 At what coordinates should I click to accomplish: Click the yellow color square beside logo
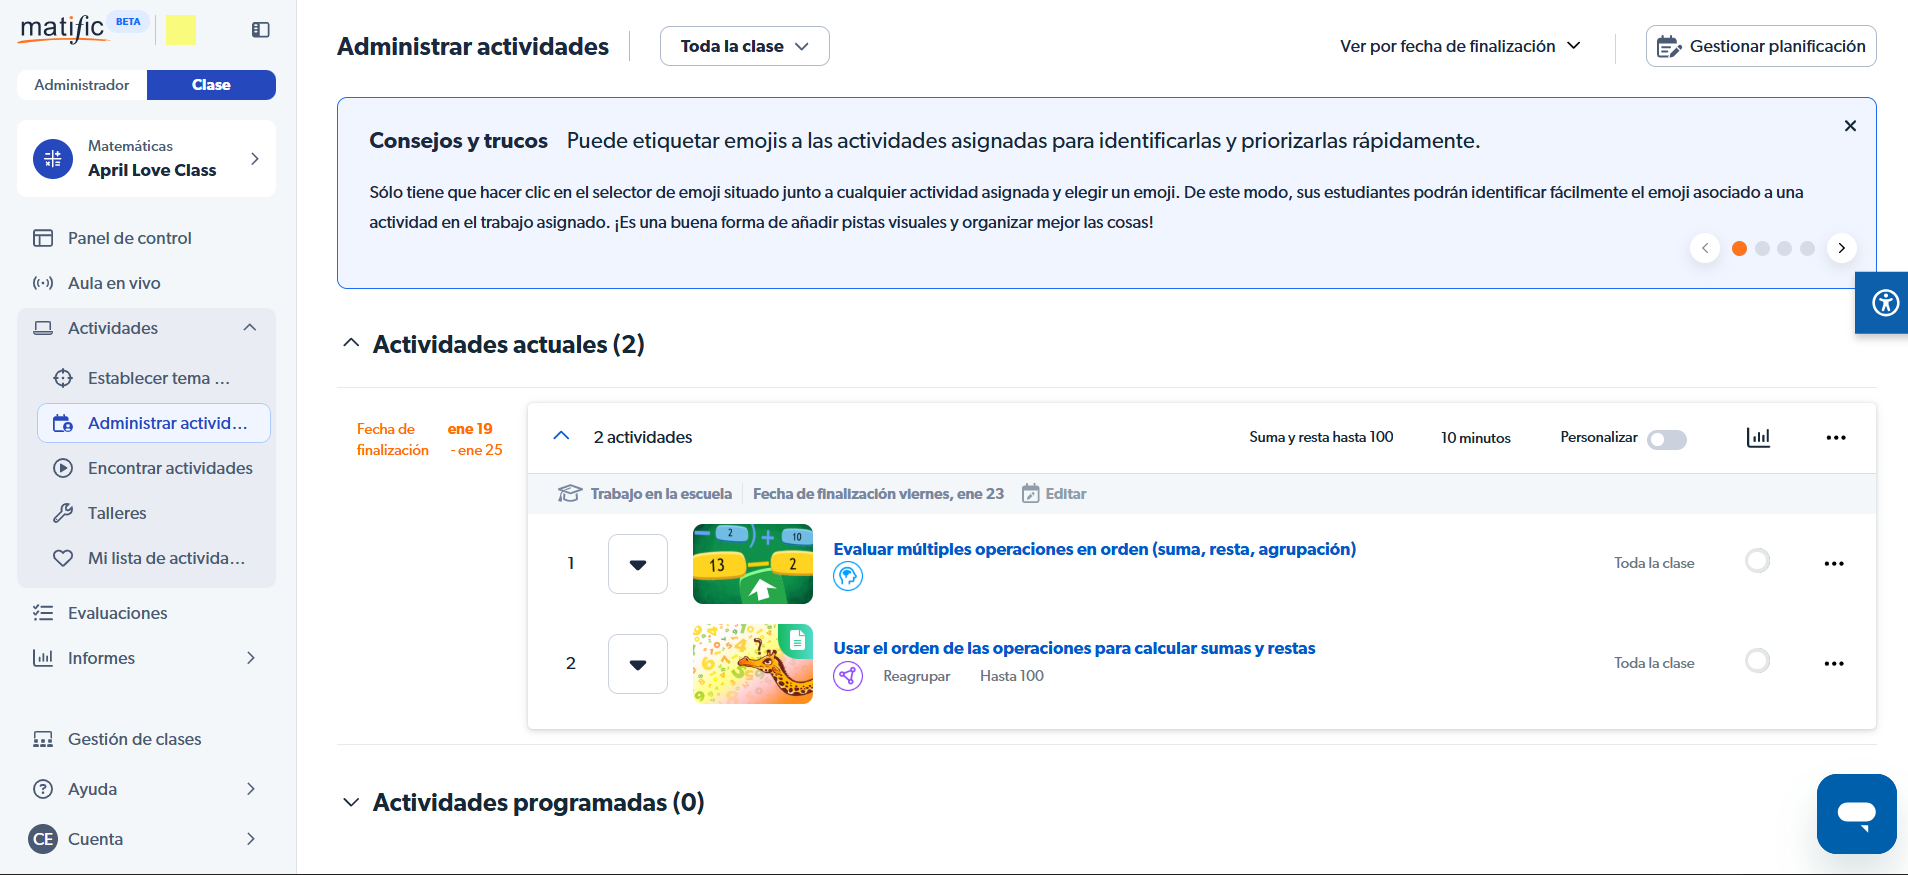click(x=181, y=31)
